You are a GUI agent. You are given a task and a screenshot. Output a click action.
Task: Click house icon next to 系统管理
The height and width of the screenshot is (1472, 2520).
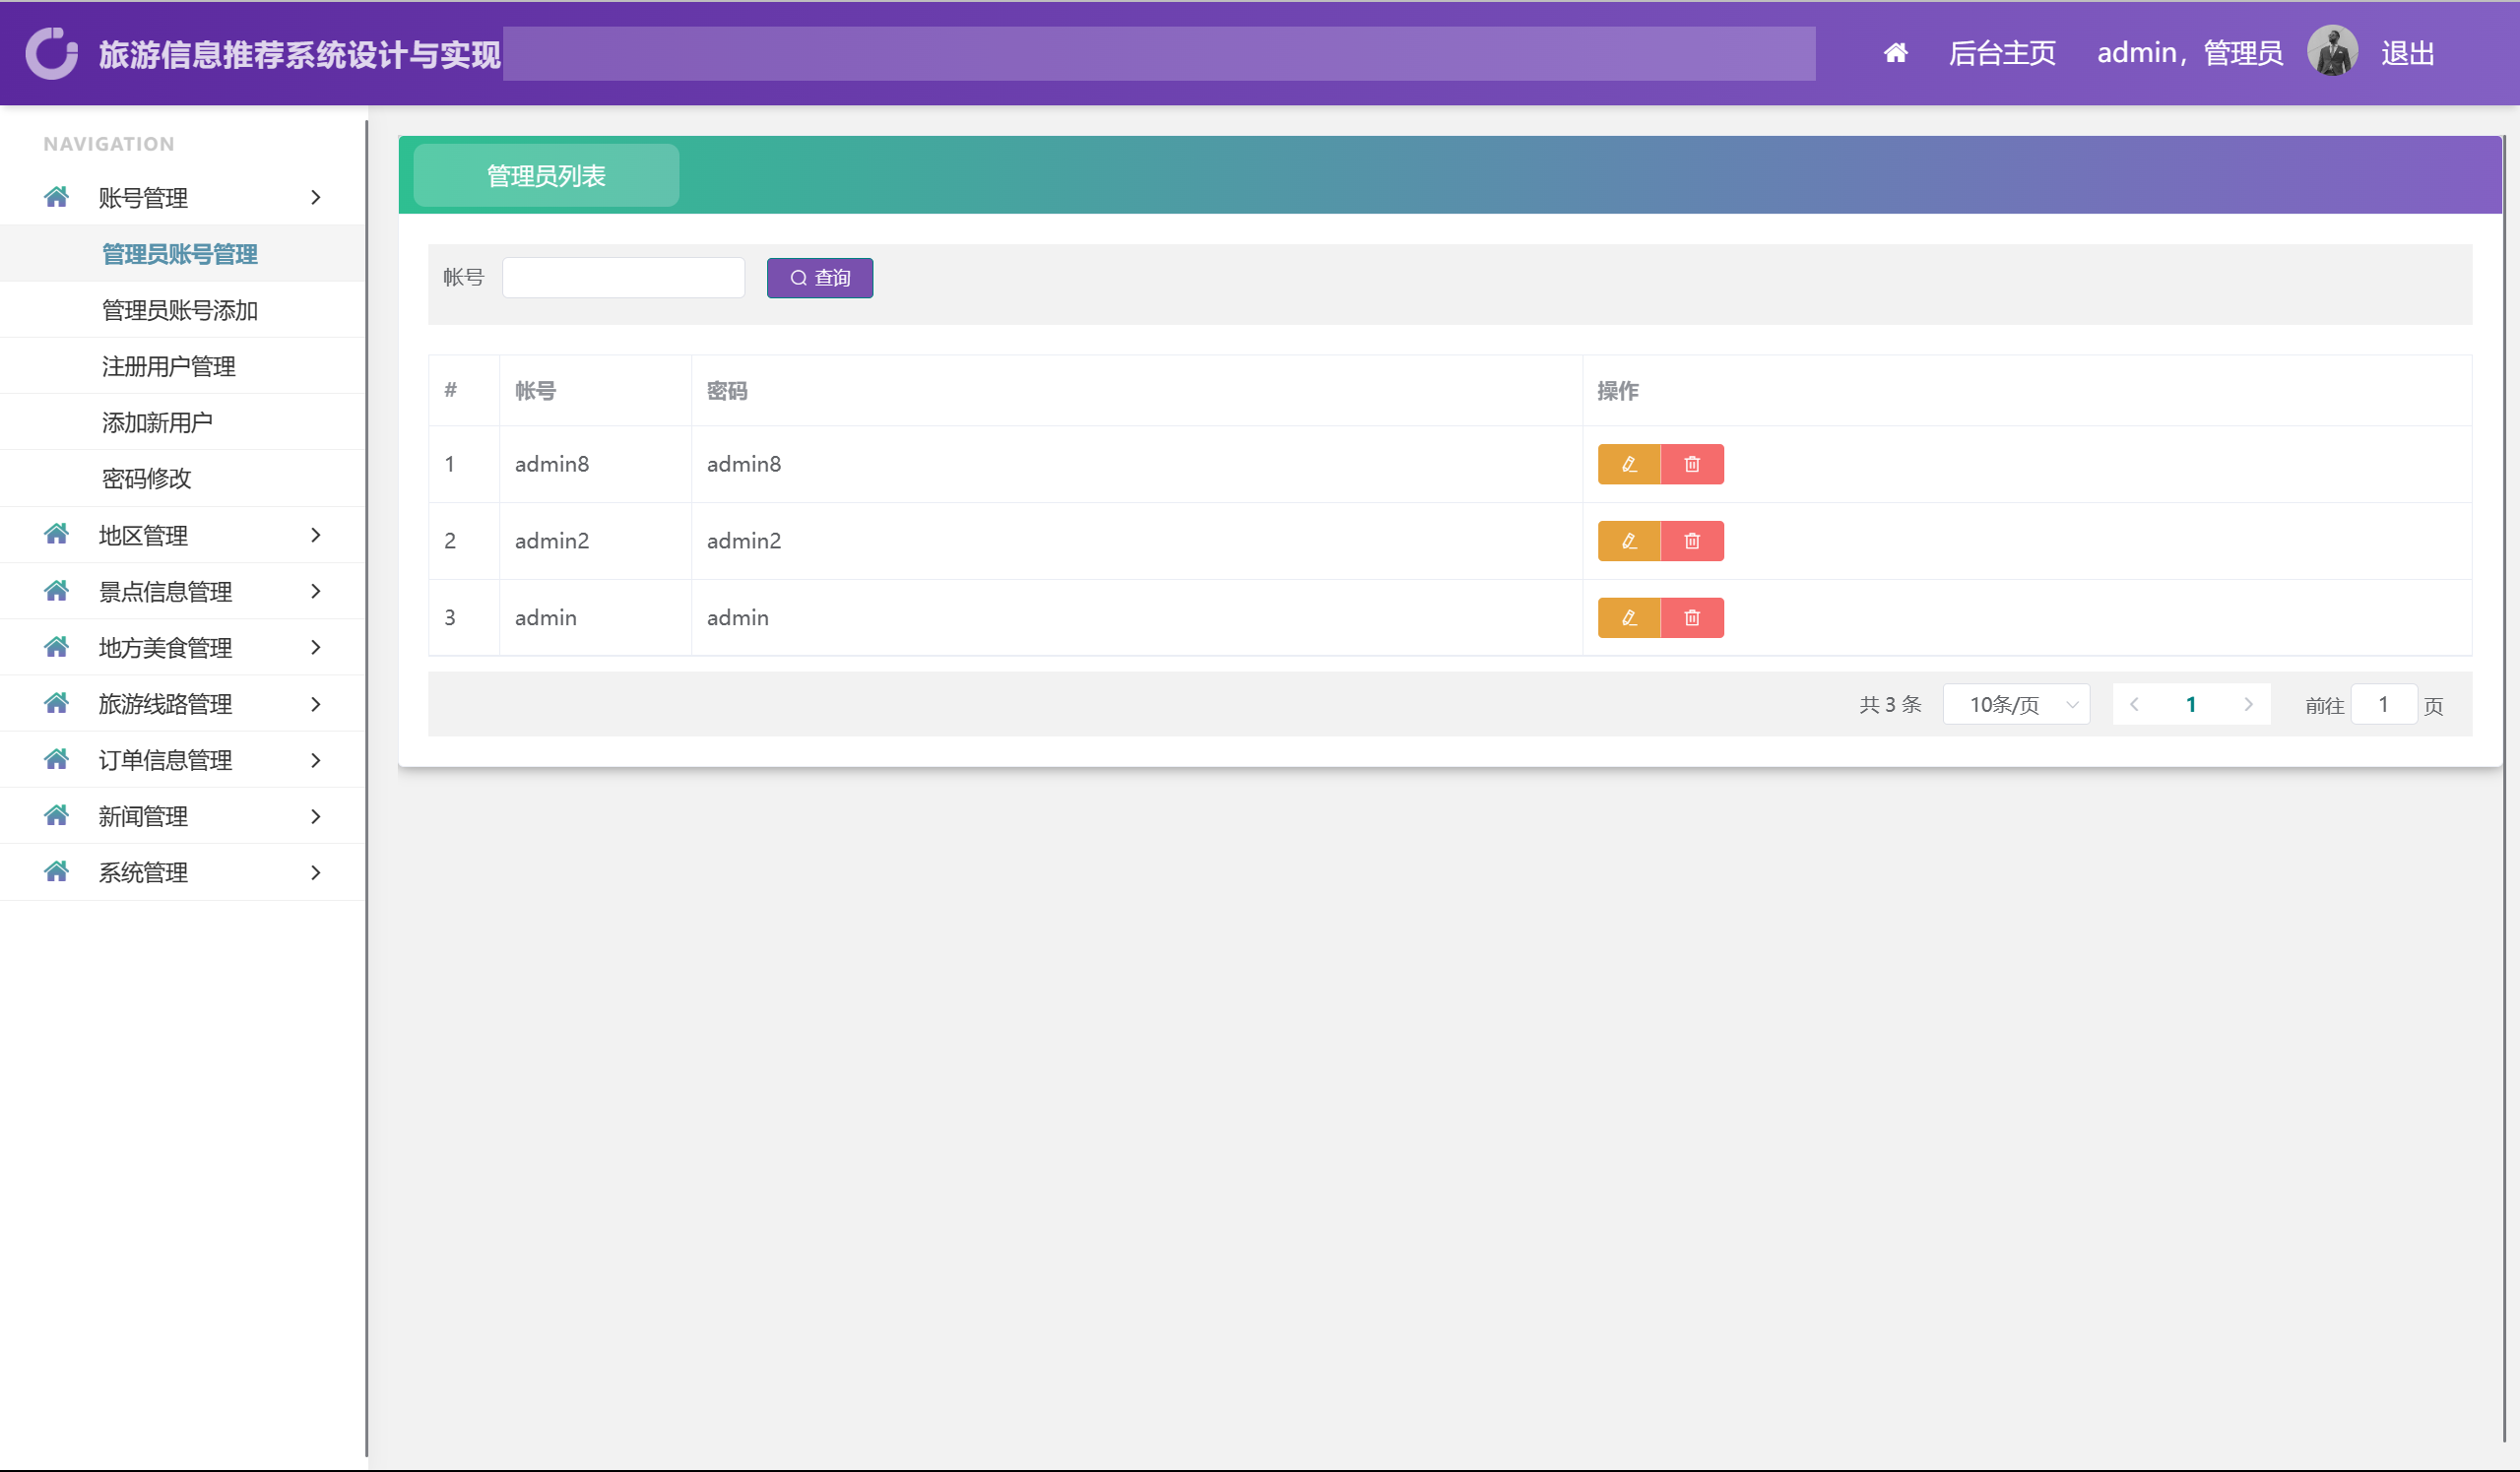click(57, 872)
